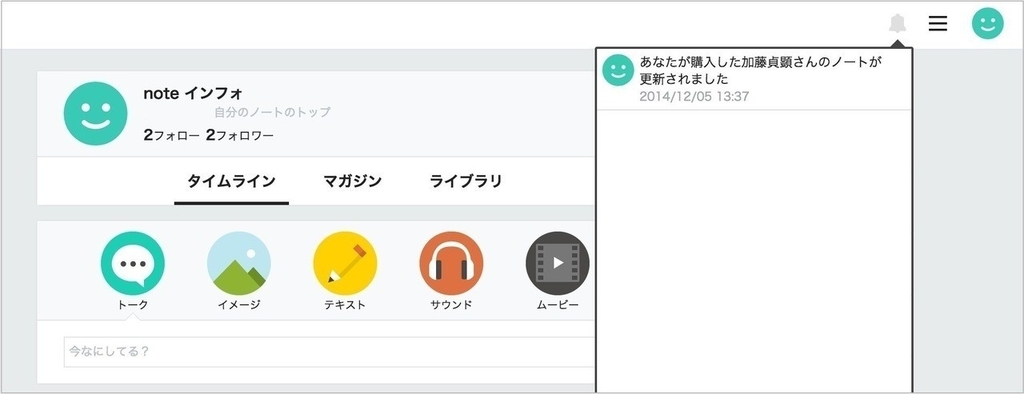Open the 2フォロー following count
This screenshot has height=394, width=1024.
pos(171,135)
